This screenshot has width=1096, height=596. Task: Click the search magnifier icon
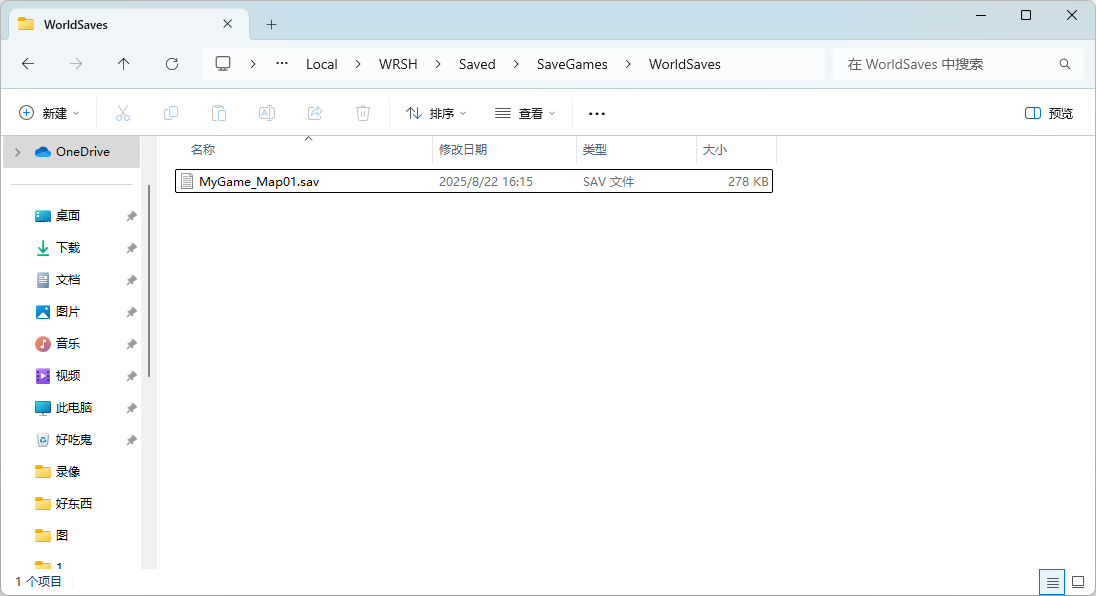[1065, 64]
